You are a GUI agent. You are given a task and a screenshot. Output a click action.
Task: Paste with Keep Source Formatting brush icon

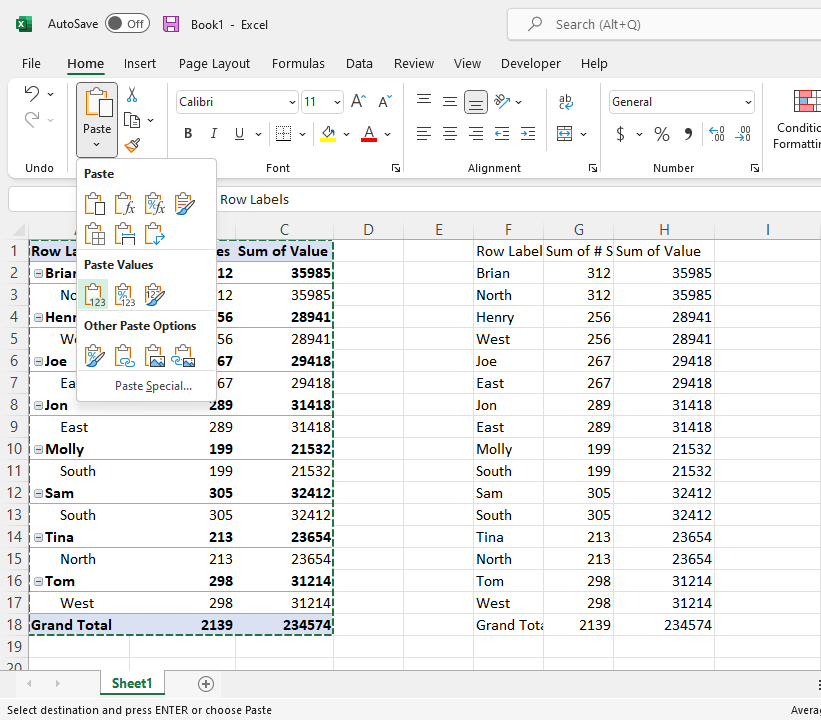183,204
